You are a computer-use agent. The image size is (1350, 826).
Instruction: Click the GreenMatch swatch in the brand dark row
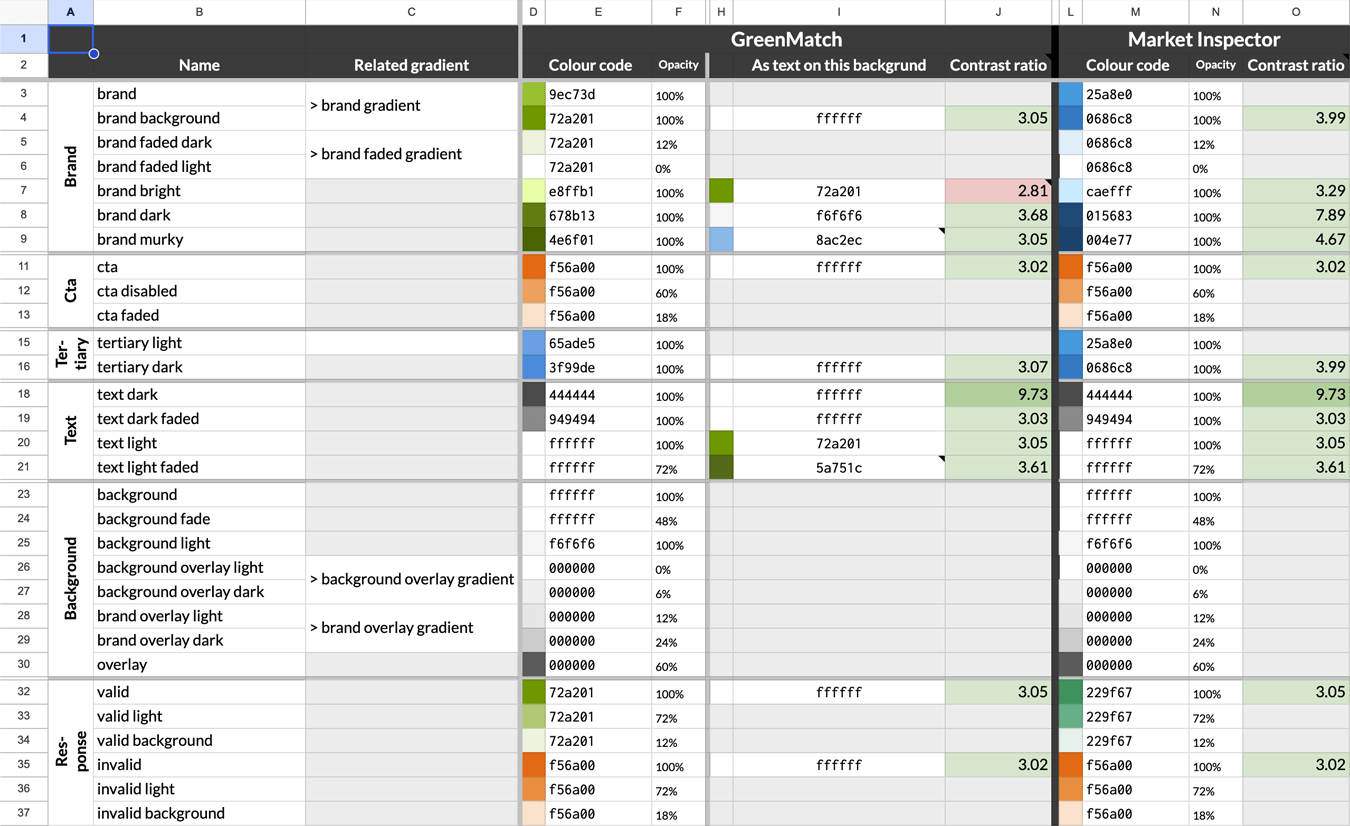tap(533, 216)
